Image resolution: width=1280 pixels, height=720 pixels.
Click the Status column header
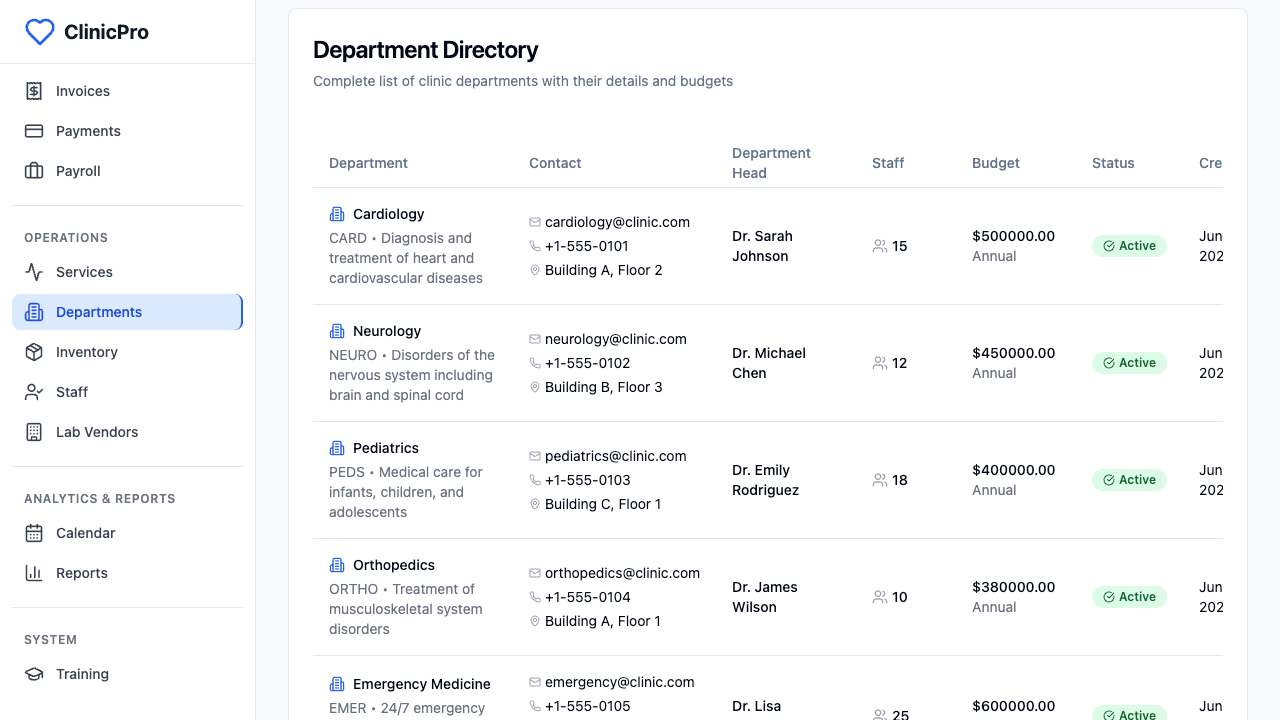coord(1113,163)
